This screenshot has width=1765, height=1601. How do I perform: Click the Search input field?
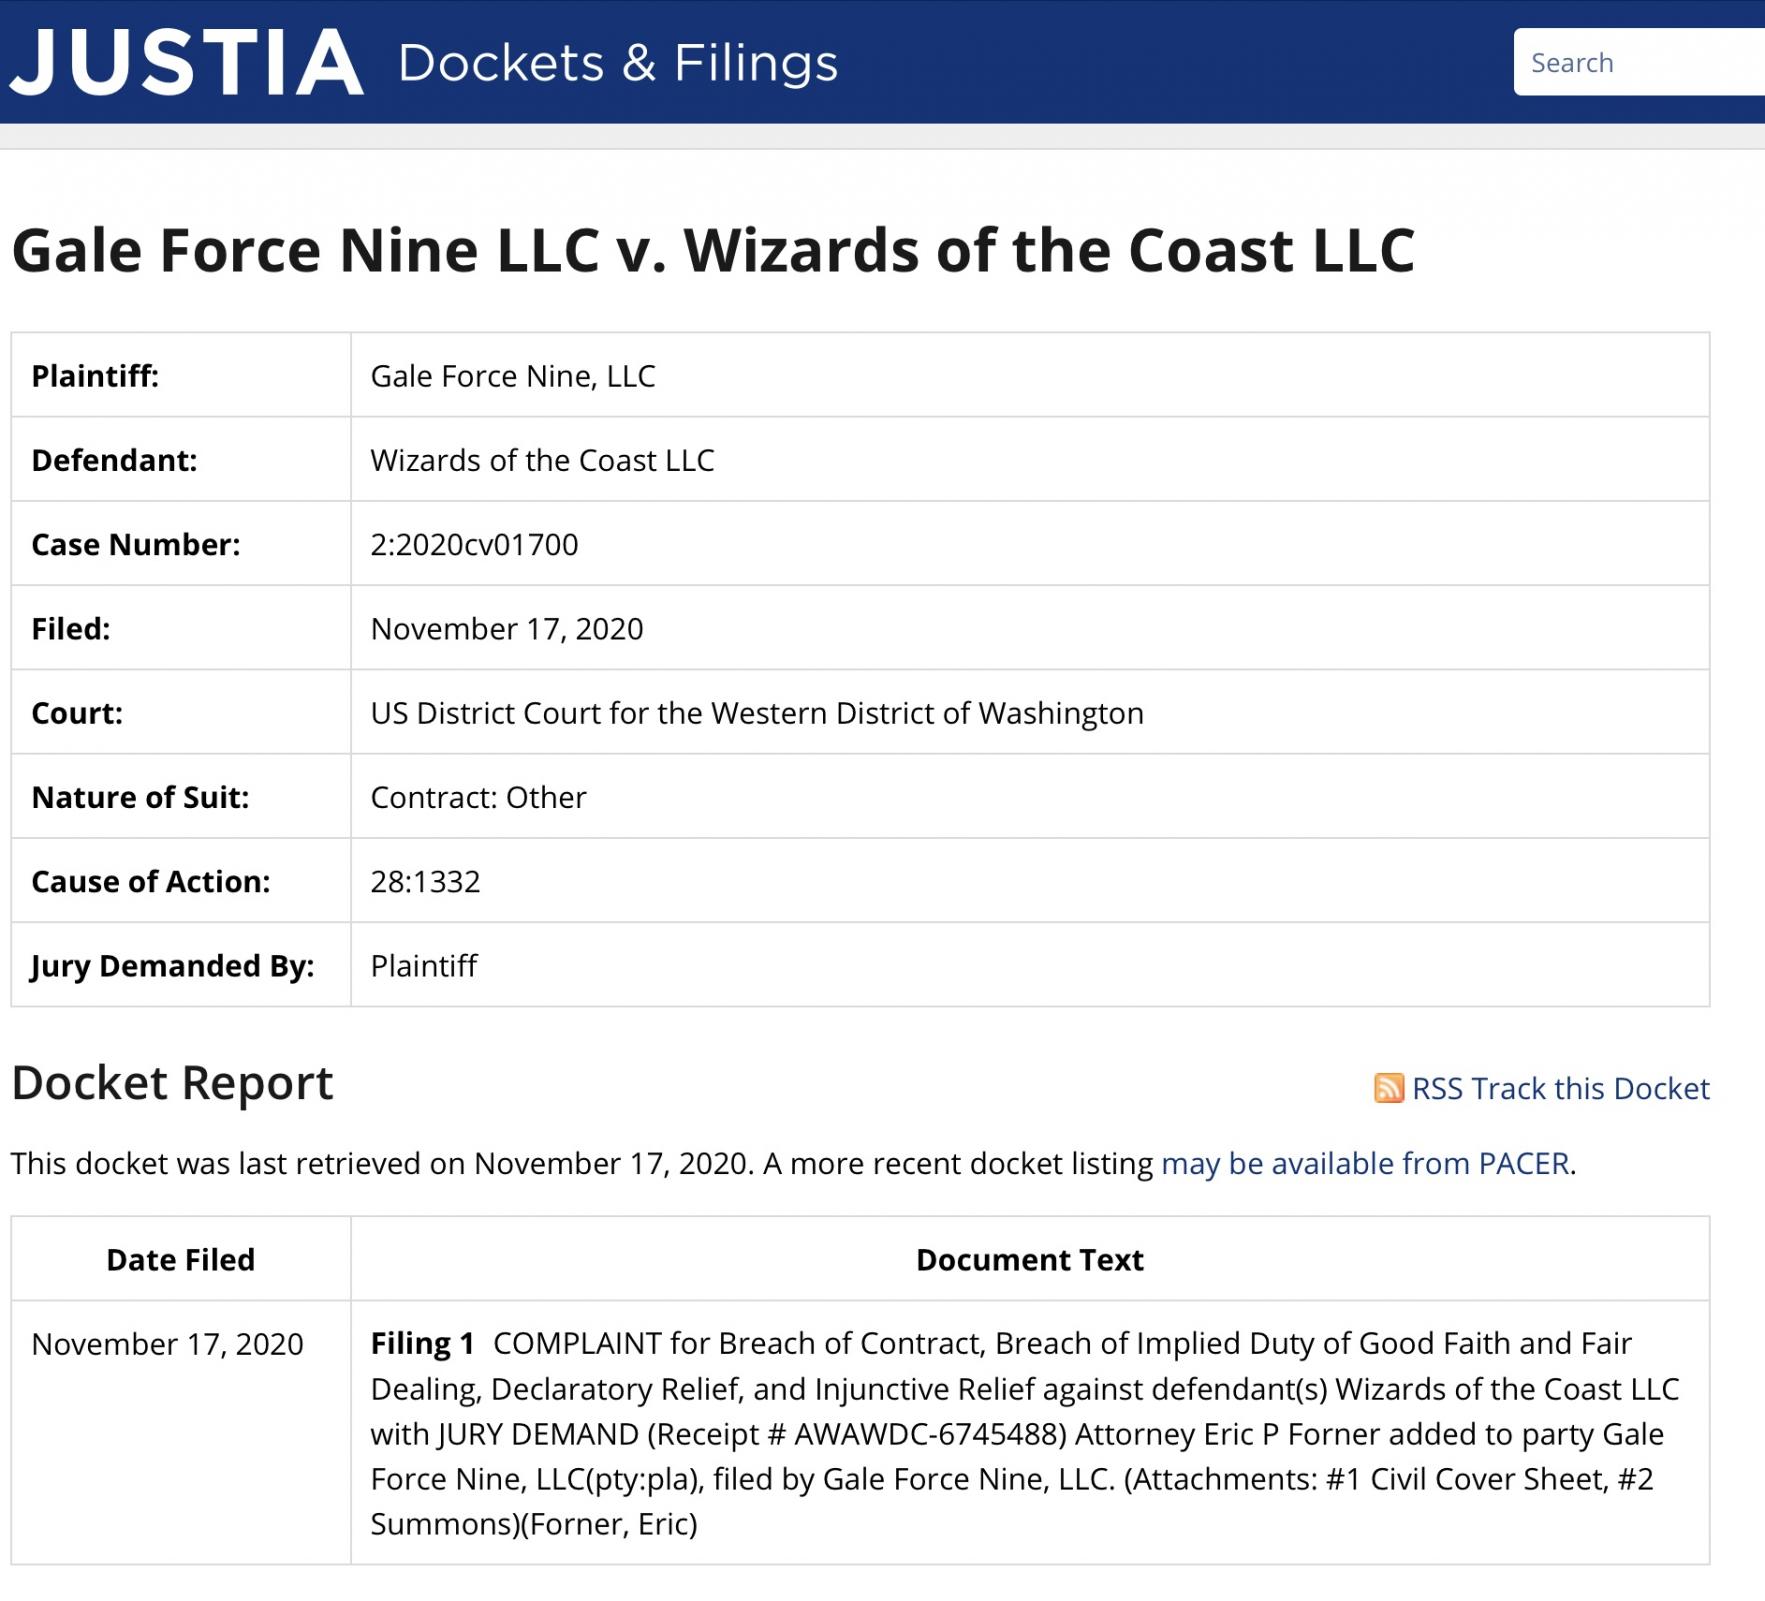tap(1640, 62)
